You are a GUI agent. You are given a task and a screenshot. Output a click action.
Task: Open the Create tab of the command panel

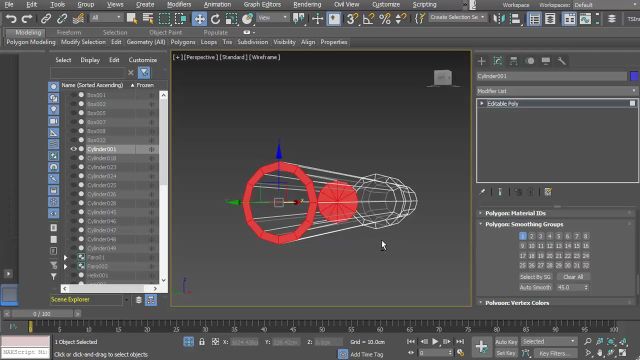coord(482,61)
